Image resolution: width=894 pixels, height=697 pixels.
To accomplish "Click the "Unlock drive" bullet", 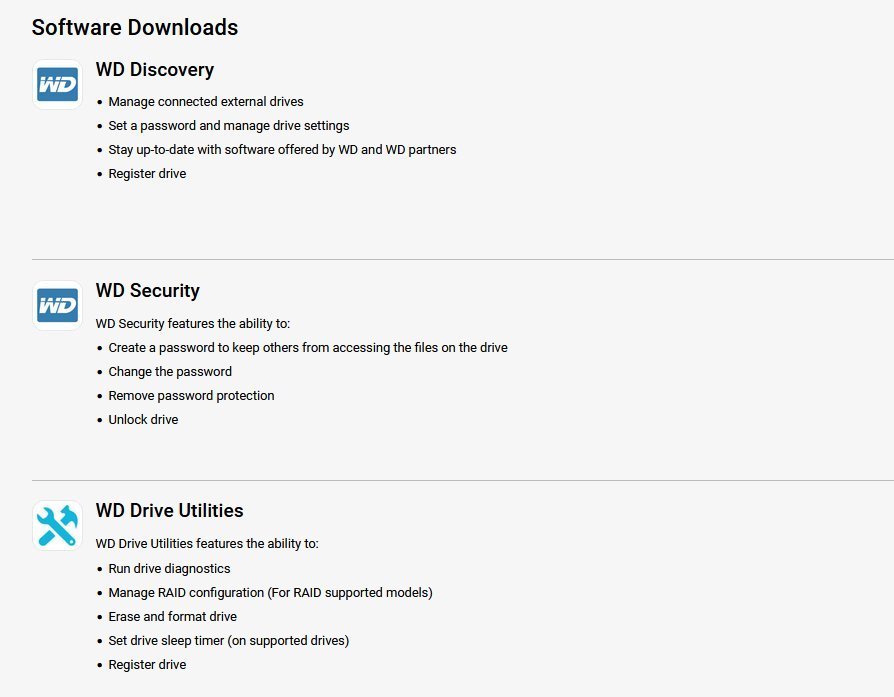I will 143,420.
